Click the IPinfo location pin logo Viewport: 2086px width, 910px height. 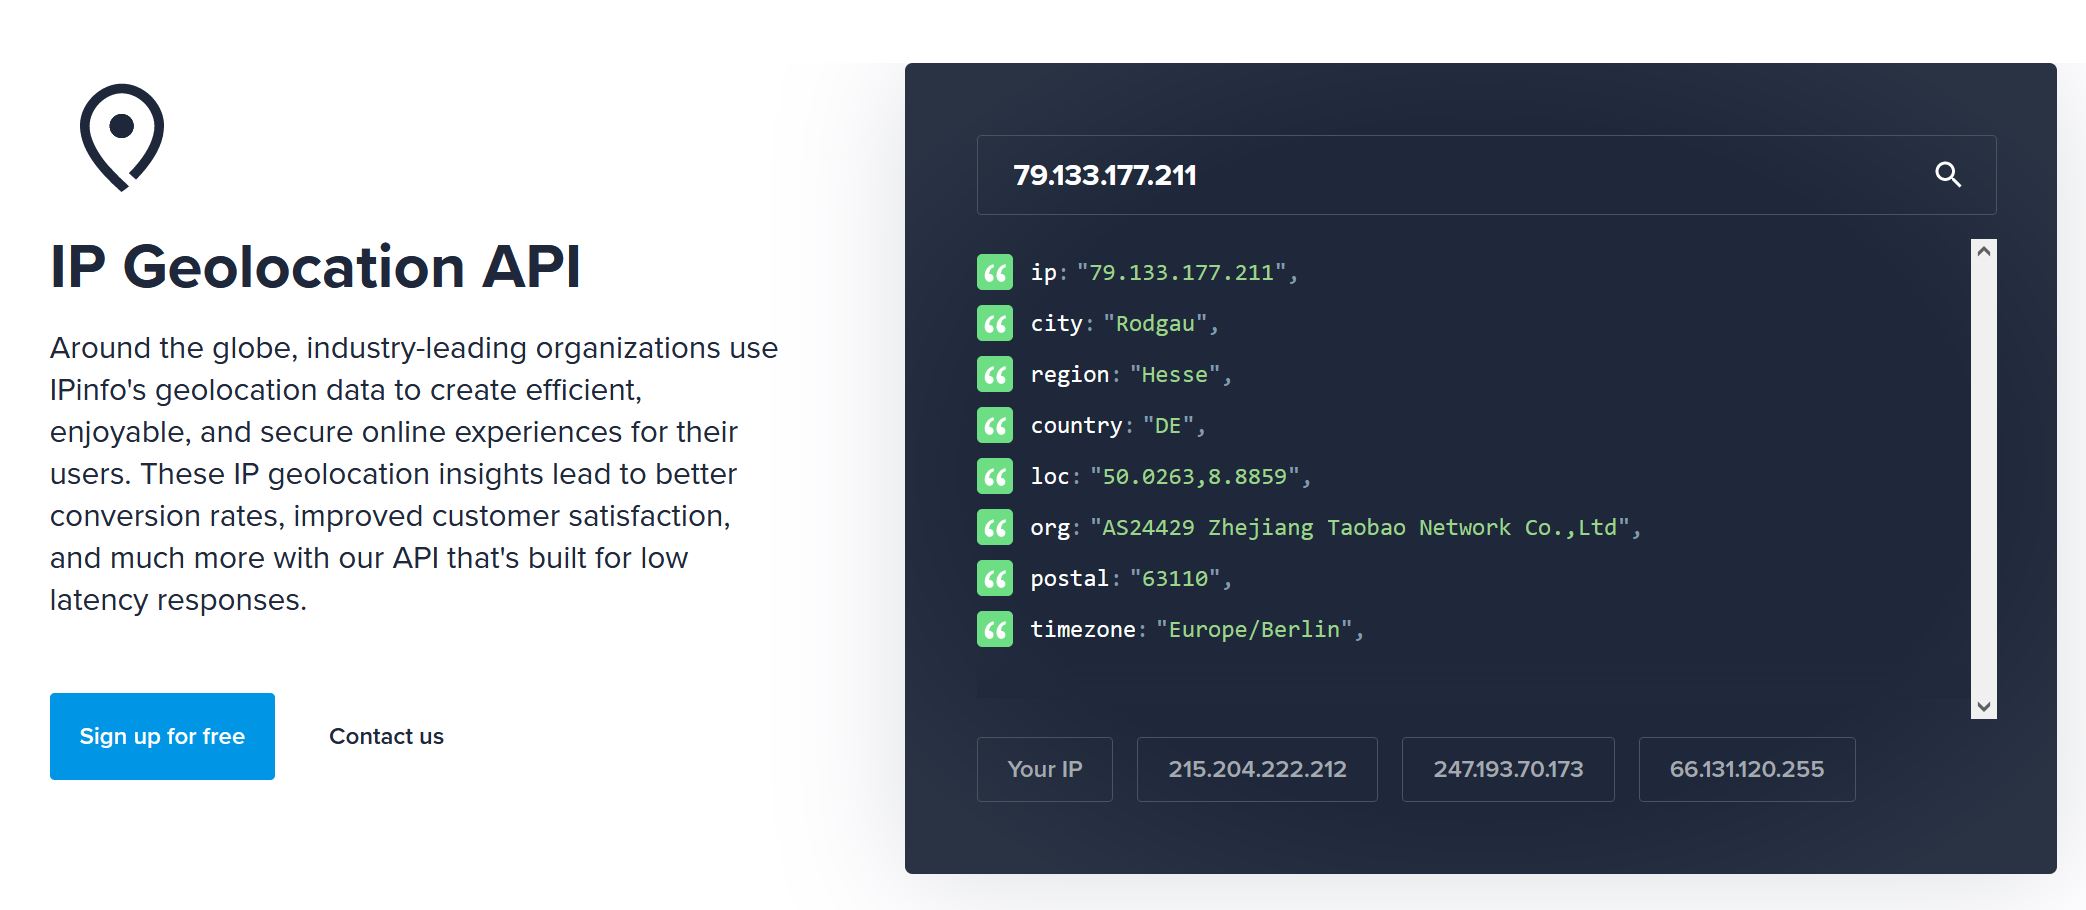pyautogui.click(x=122, y=137)
